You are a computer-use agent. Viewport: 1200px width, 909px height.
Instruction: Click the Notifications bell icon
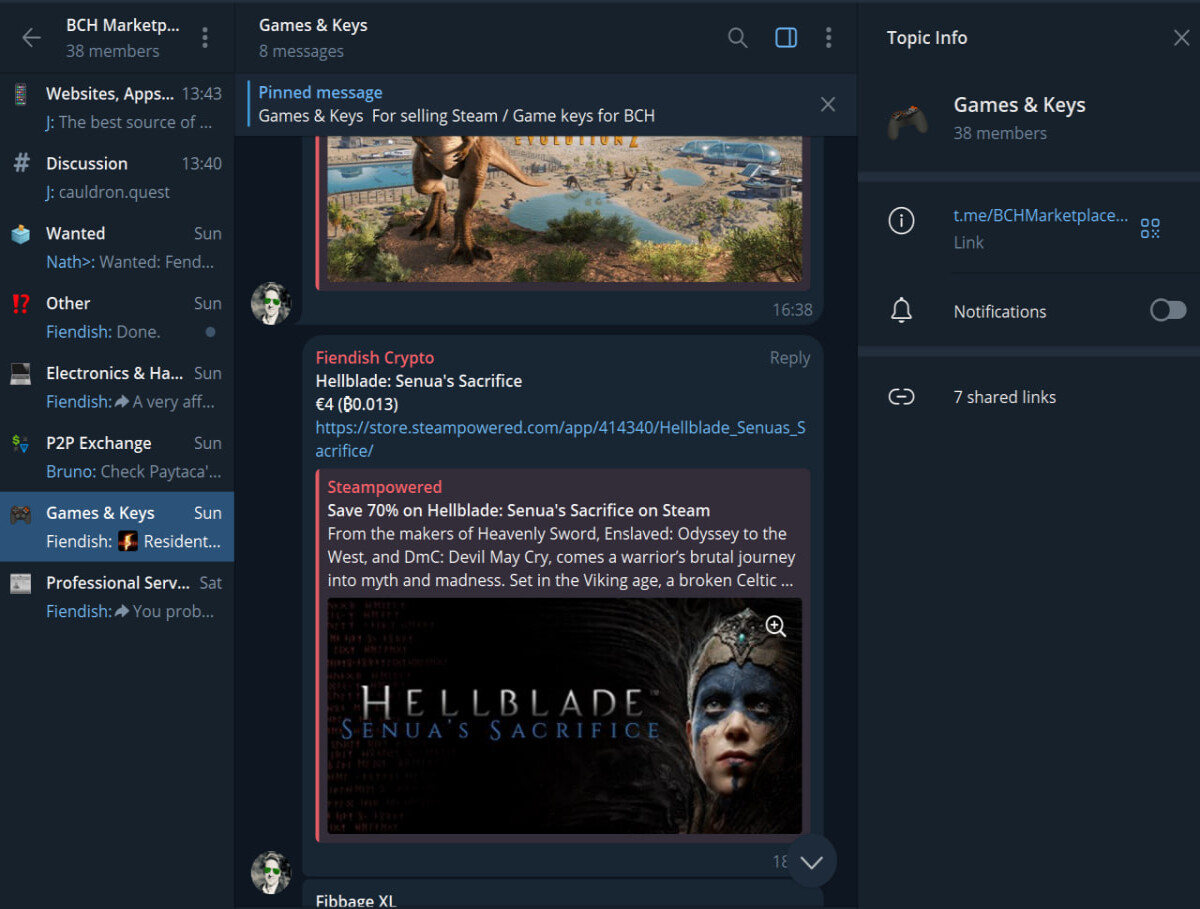coord(901,311)
